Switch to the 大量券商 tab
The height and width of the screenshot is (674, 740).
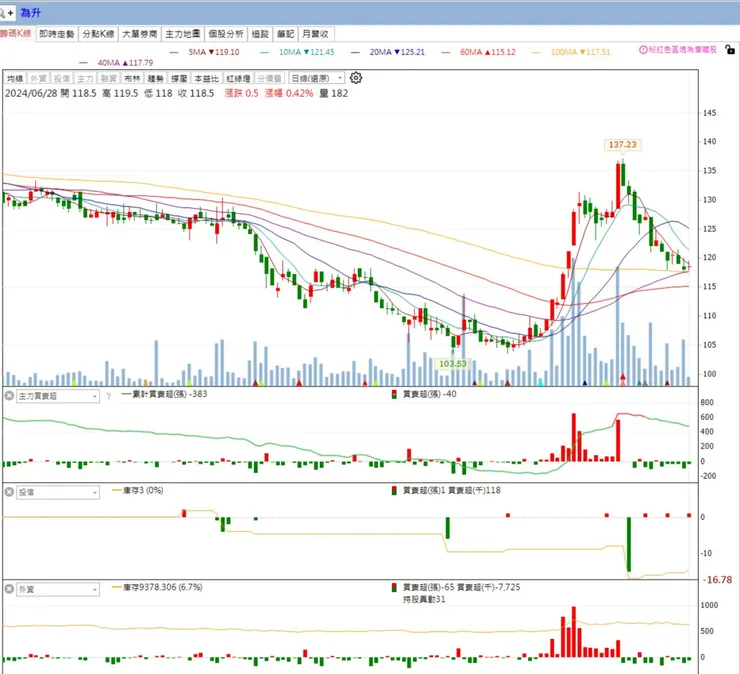140,34
